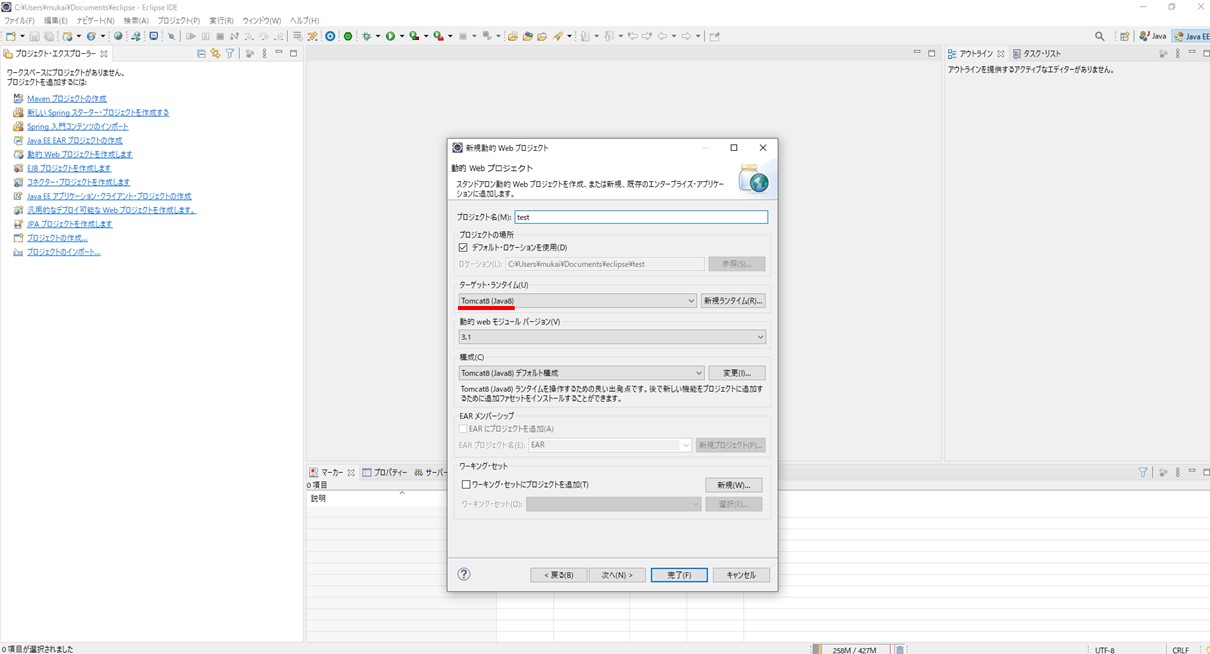Image resolution: width=1210 pixels, height=654 pixels.
Task: Click the Debug bug icon in the toolbar
Action: [367, 36]
